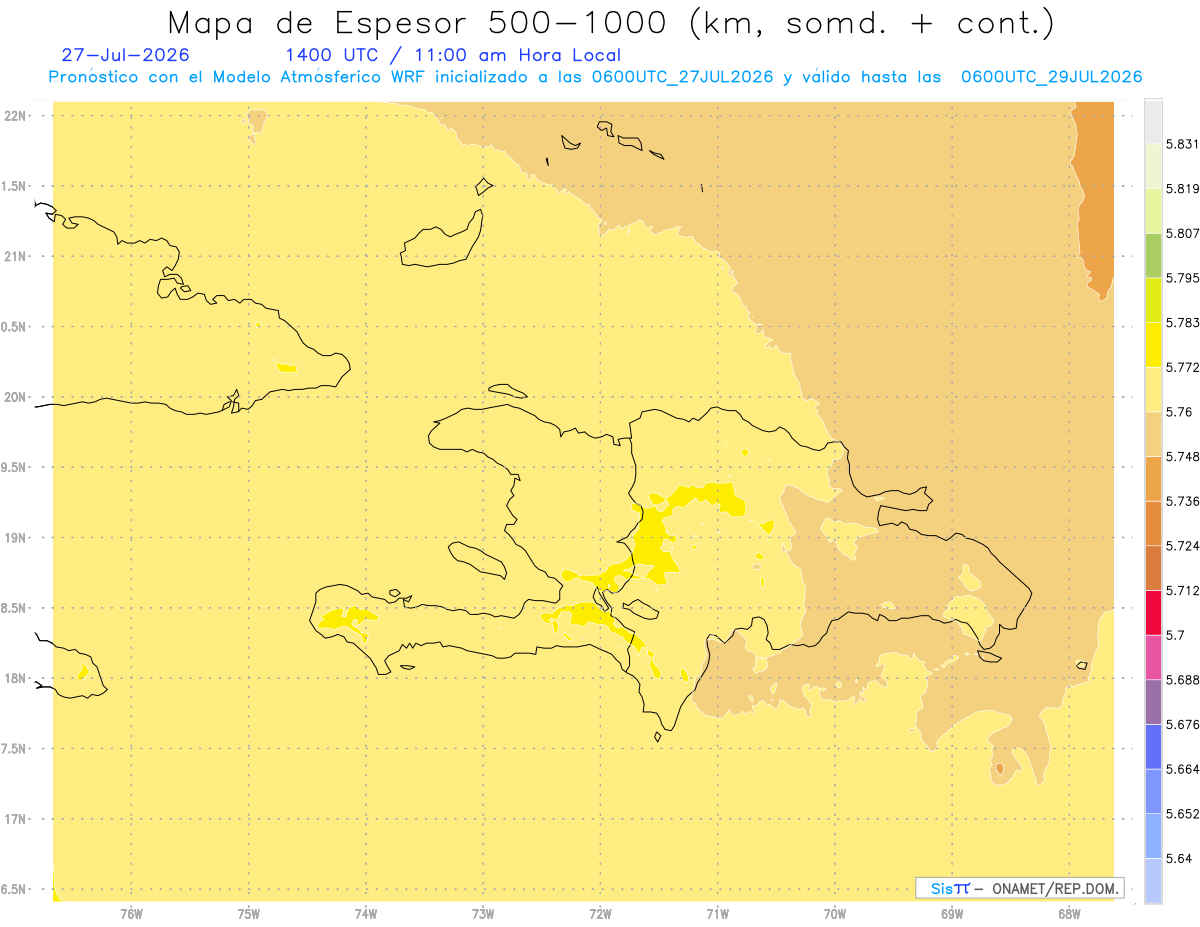This screenshot has width=1200, height=927.
Task: Click the latitude label '22N'
Action: pyautogui.click(x=14, y=115)
